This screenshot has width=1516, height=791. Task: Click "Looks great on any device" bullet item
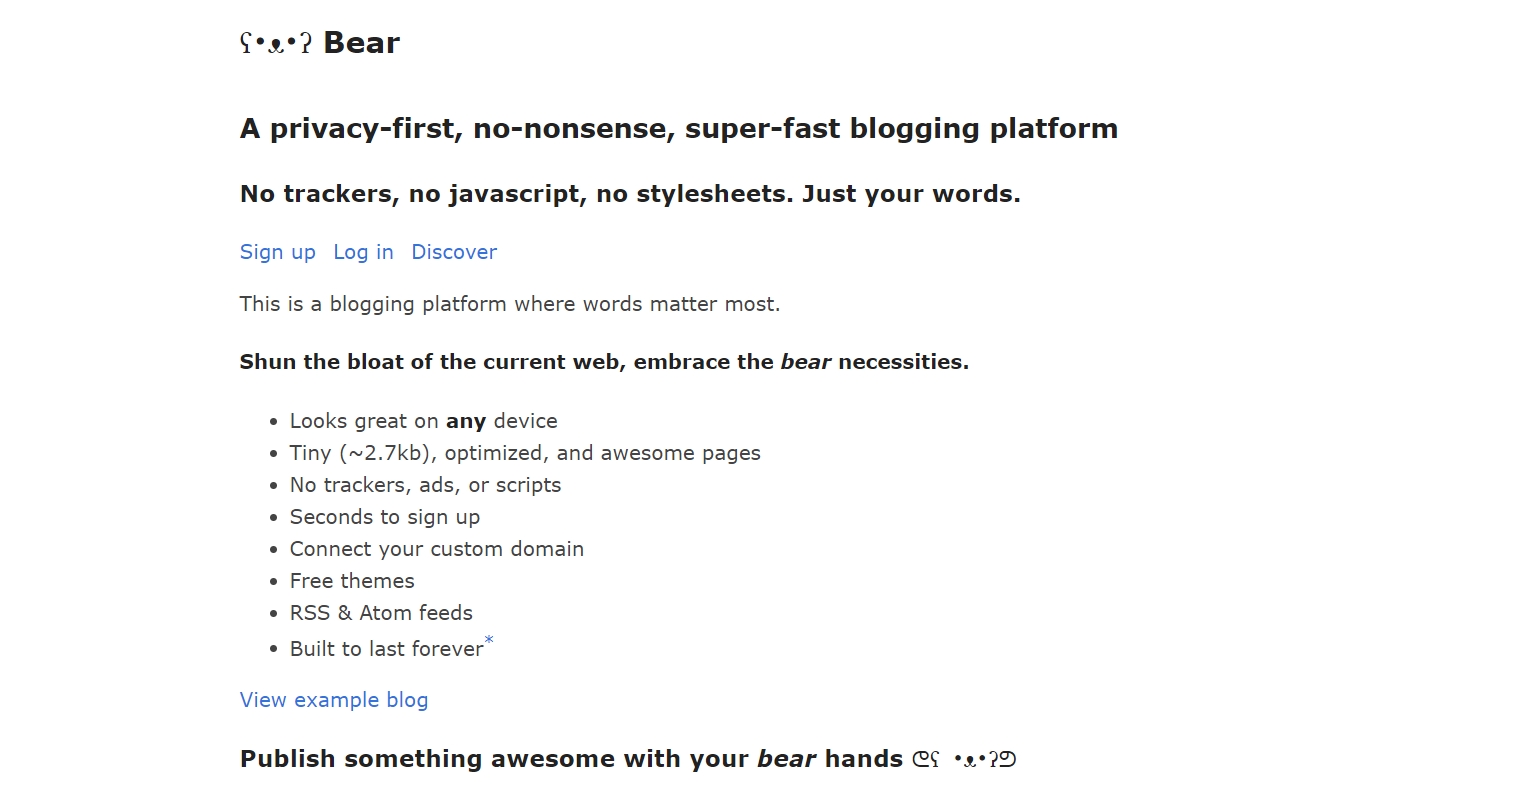[x=423, y=420]
